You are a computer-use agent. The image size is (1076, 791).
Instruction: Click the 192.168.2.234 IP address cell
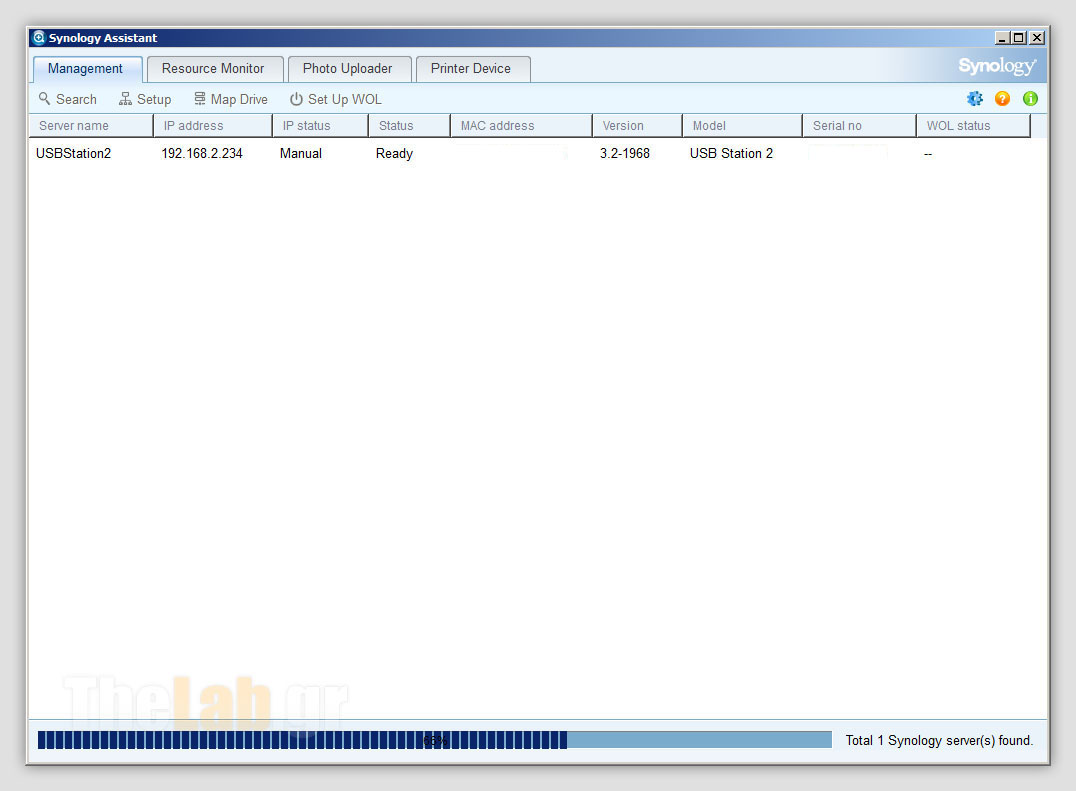pyautogui.click(x=202, y=154)
